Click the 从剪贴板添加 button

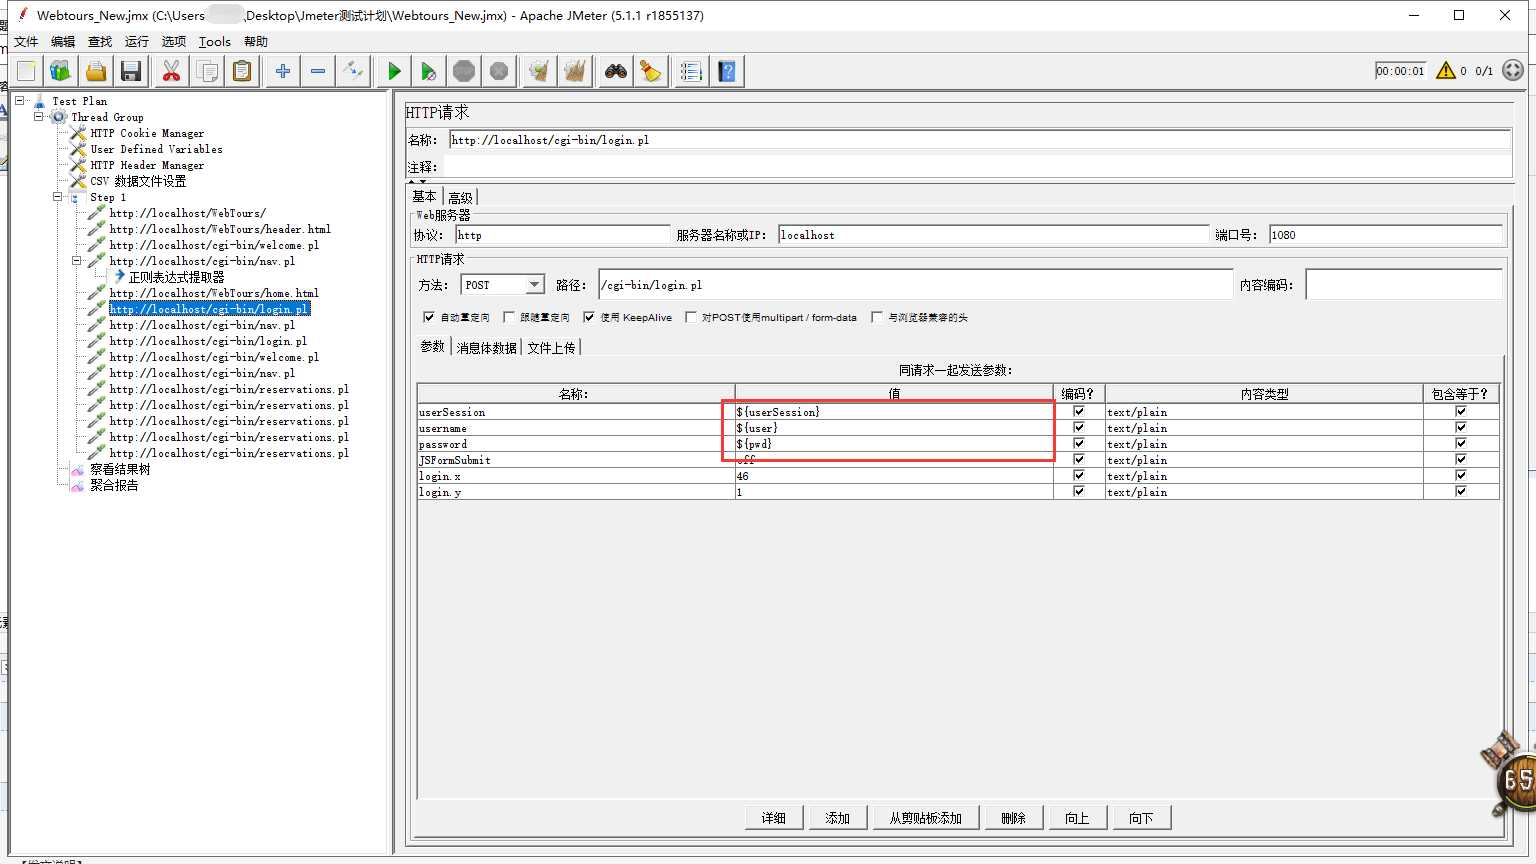click(x=925, y=818)
